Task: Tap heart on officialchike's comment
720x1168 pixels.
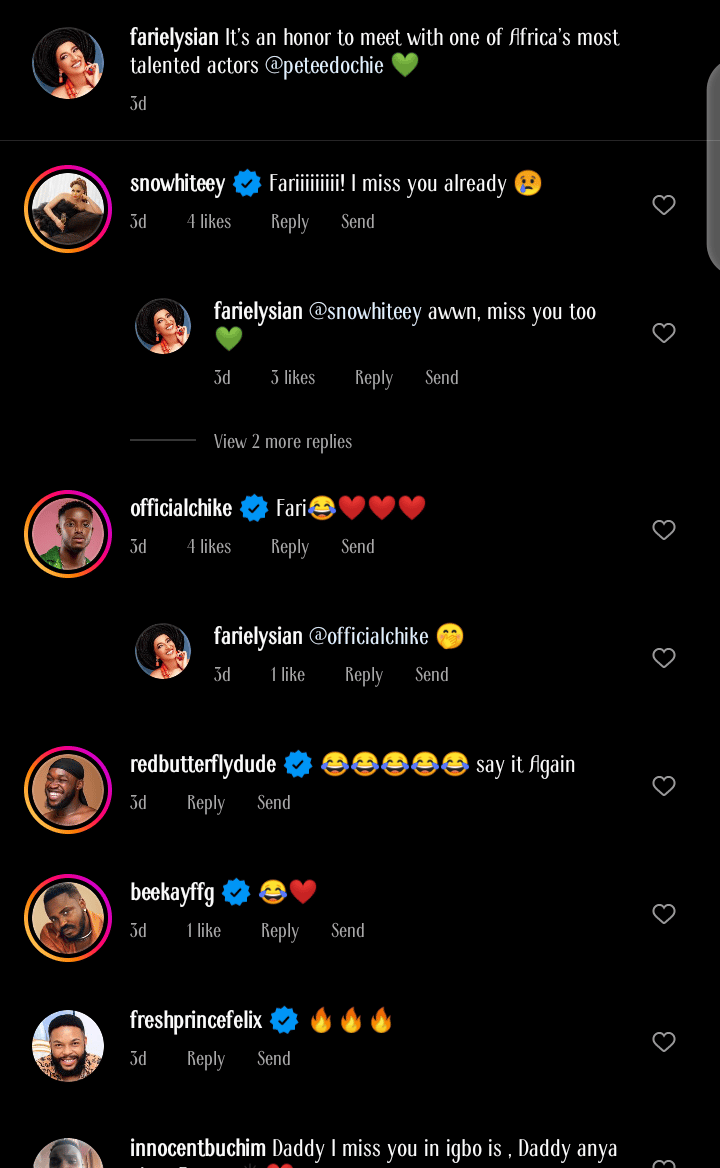Action: pyautogui.click(x=664, y=530)
